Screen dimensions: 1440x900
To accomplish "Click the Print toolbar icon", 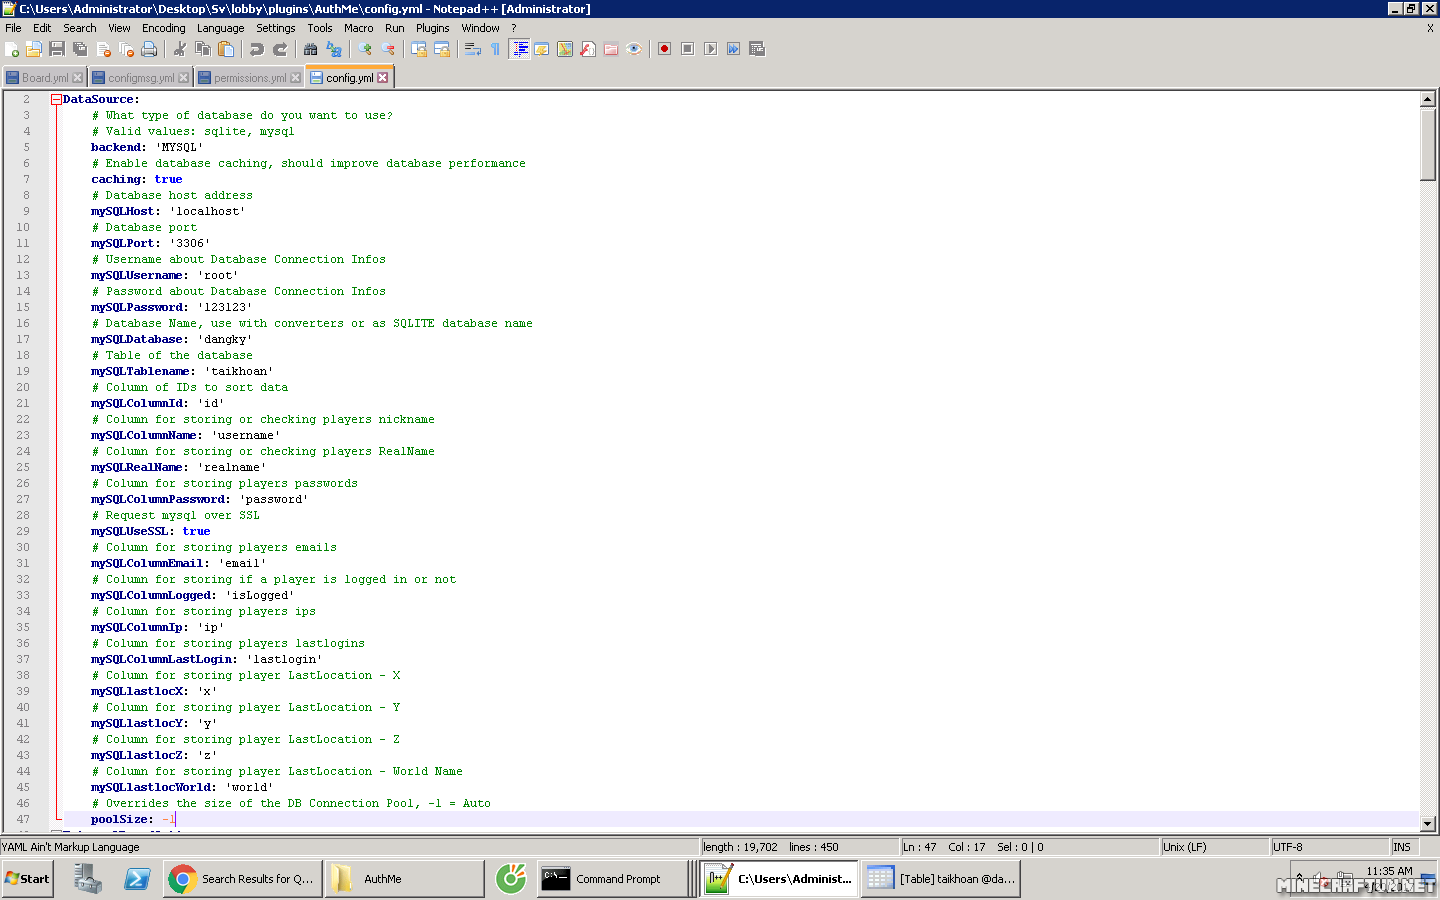I will (149, 49).
